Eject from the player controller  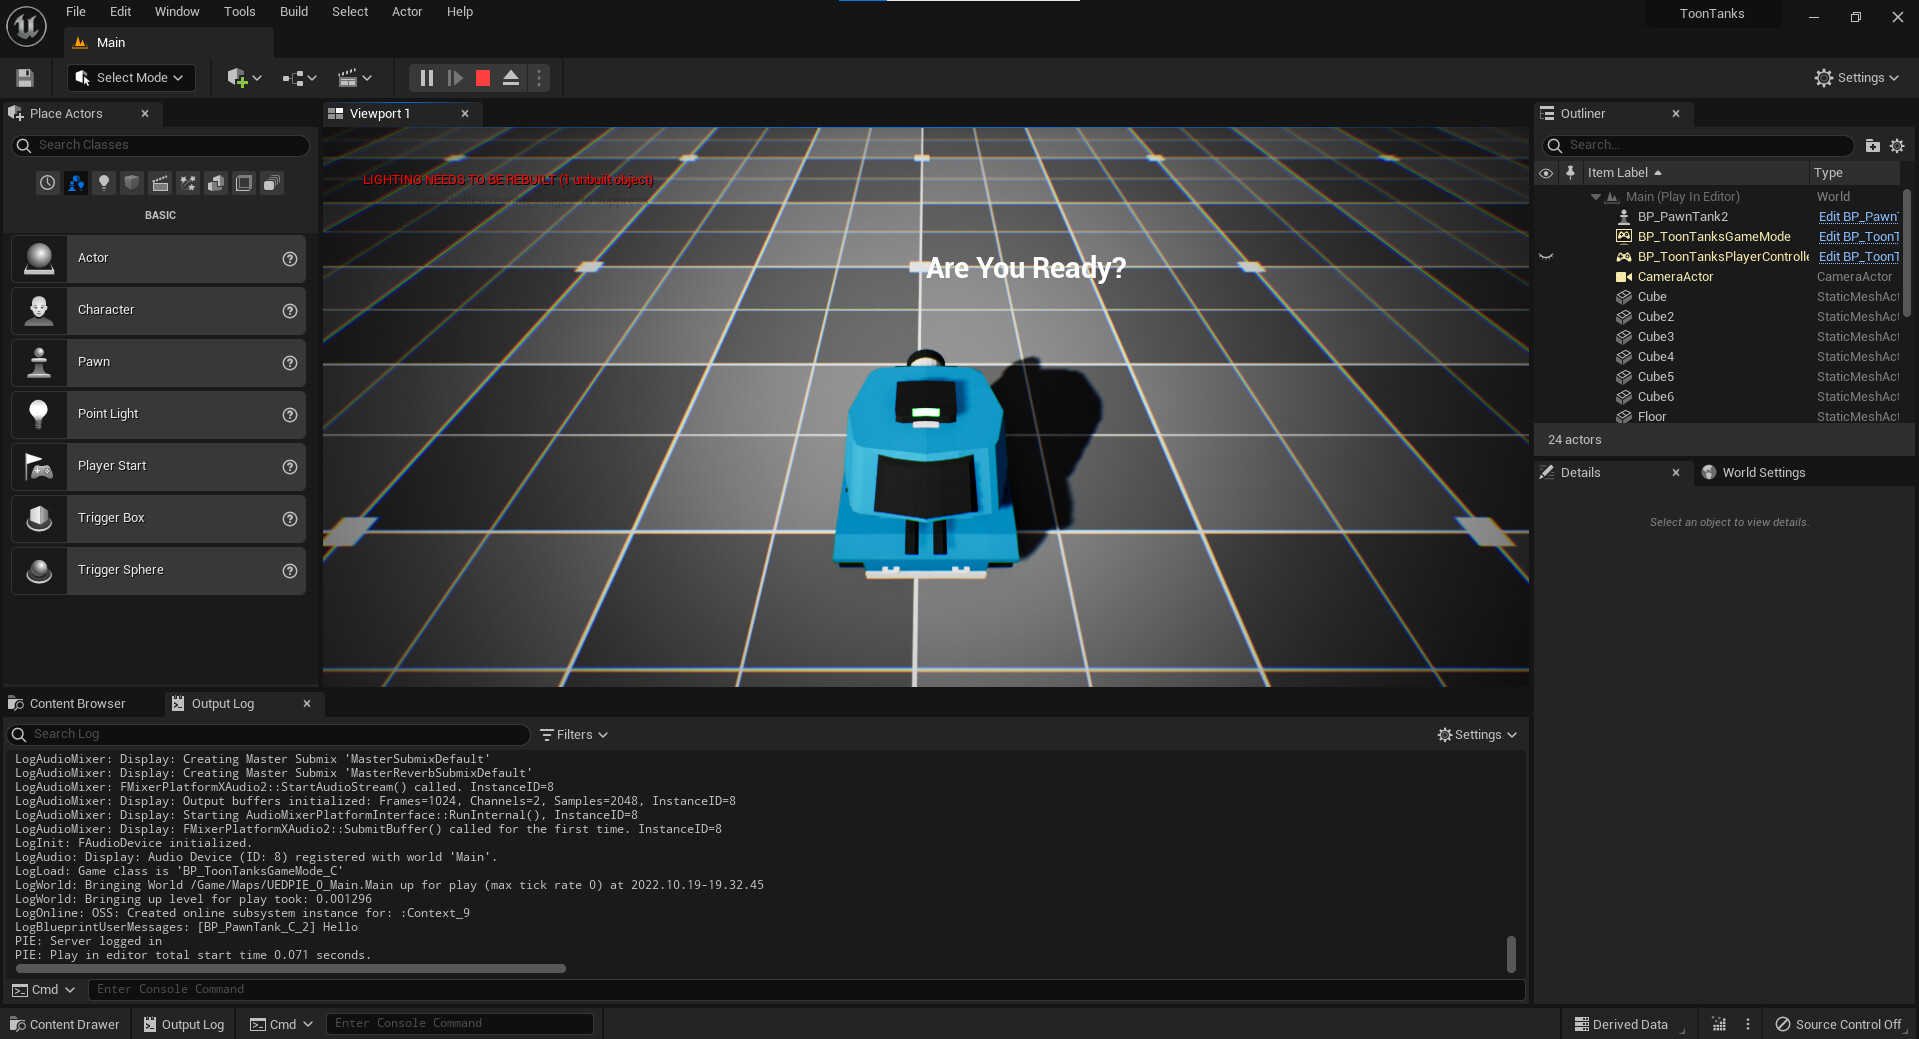point(511,78)
